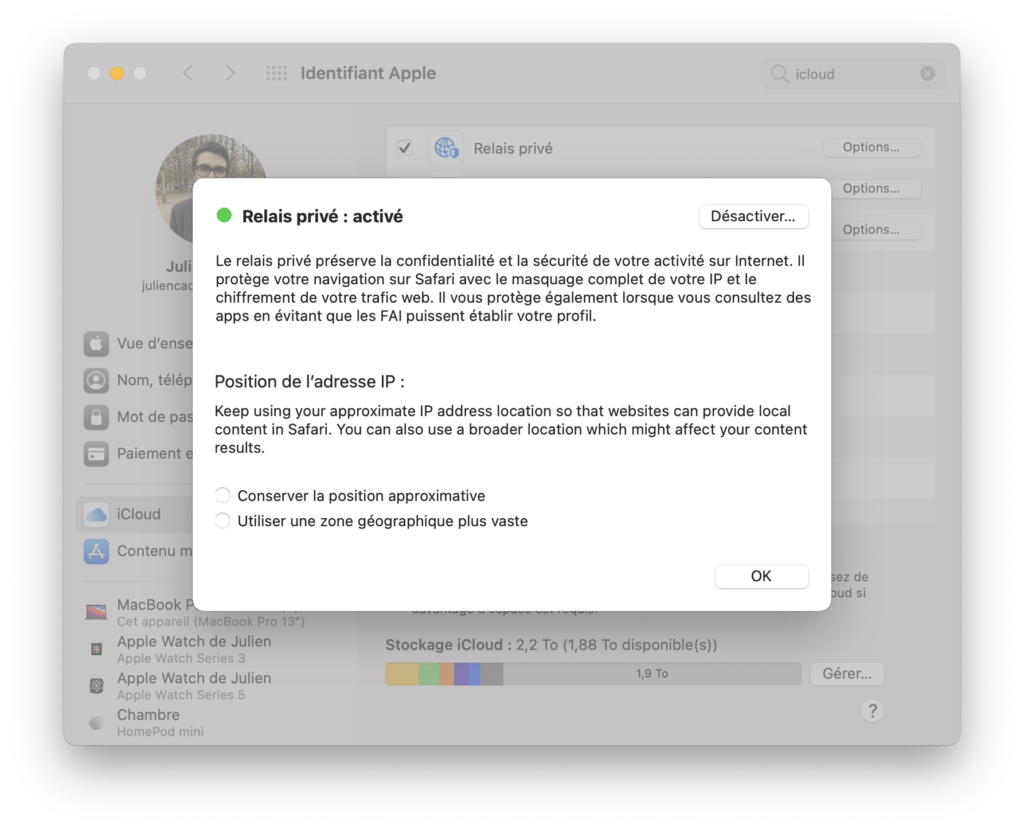The height and width of the screenshot is (830, 1024).
Task: Go back with the left chevron
Action: (188, 72)
